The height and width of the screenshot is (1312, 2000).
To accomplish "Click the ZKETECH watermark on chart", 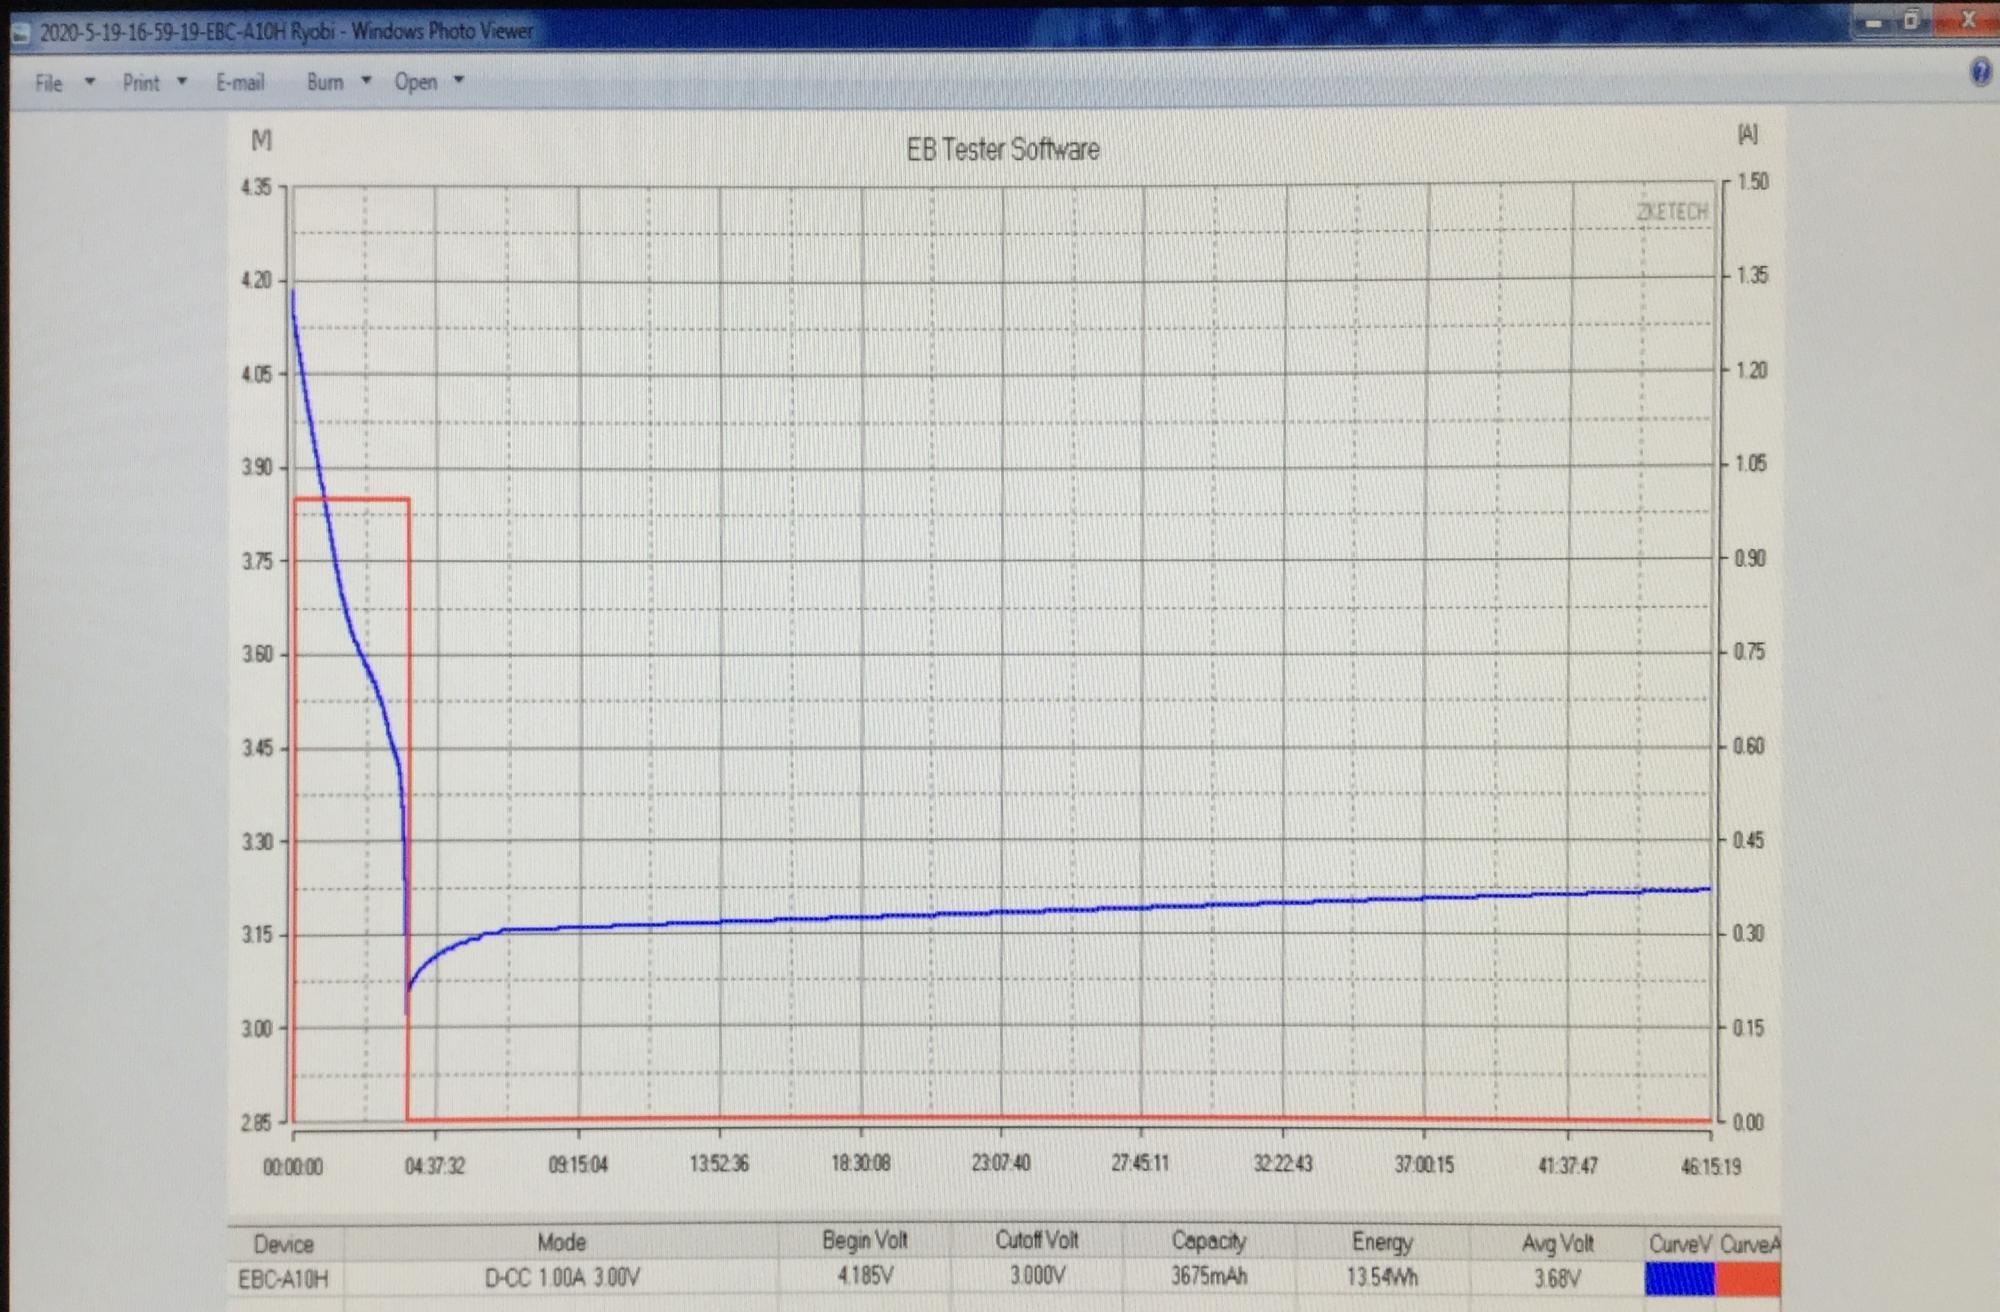I will click(1672, 212).
